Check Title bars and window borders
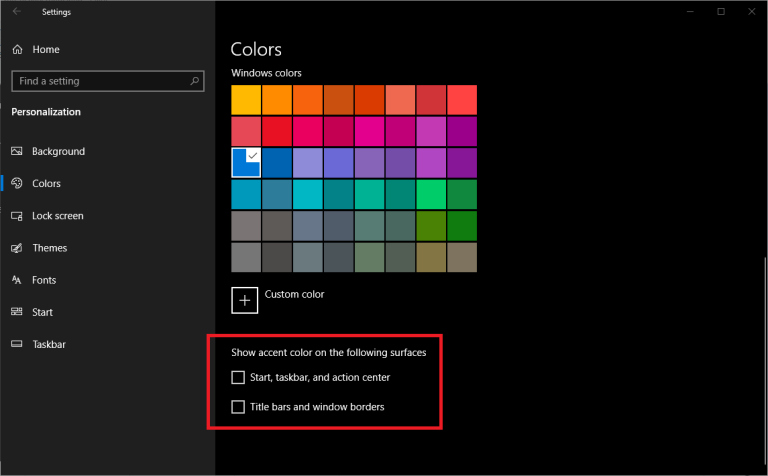Viewport: 768px width, 476px height. click(238, 407)
